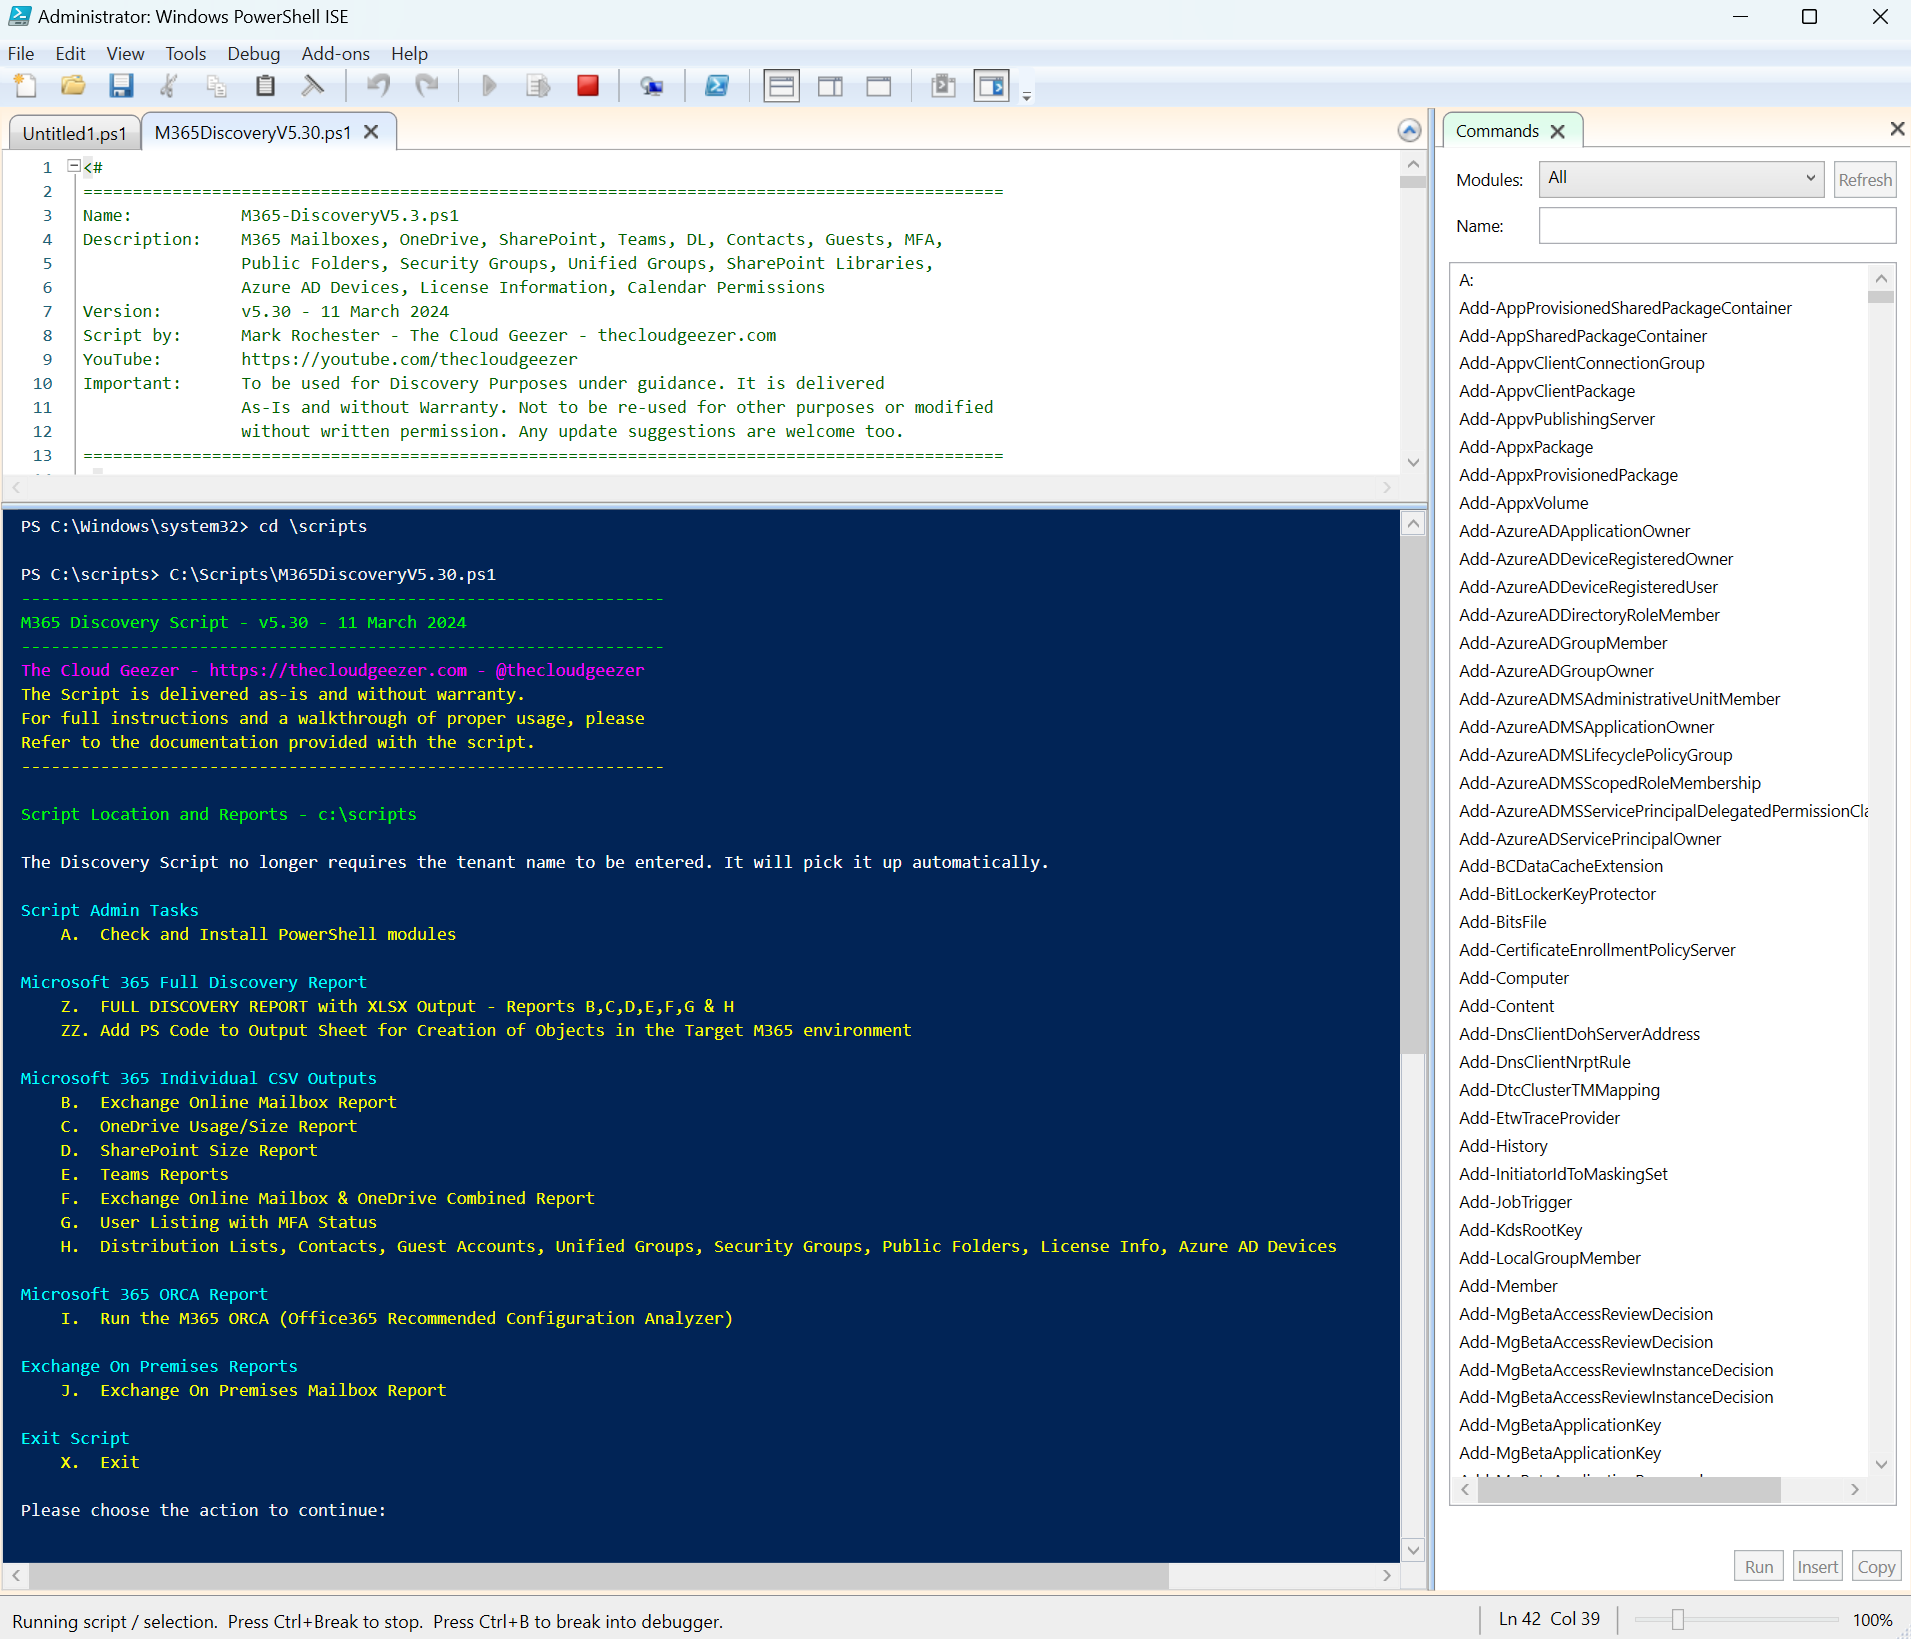Screen dimensions: 1911x1639
Task: Run the selected script text
Action: coord(538,86)
